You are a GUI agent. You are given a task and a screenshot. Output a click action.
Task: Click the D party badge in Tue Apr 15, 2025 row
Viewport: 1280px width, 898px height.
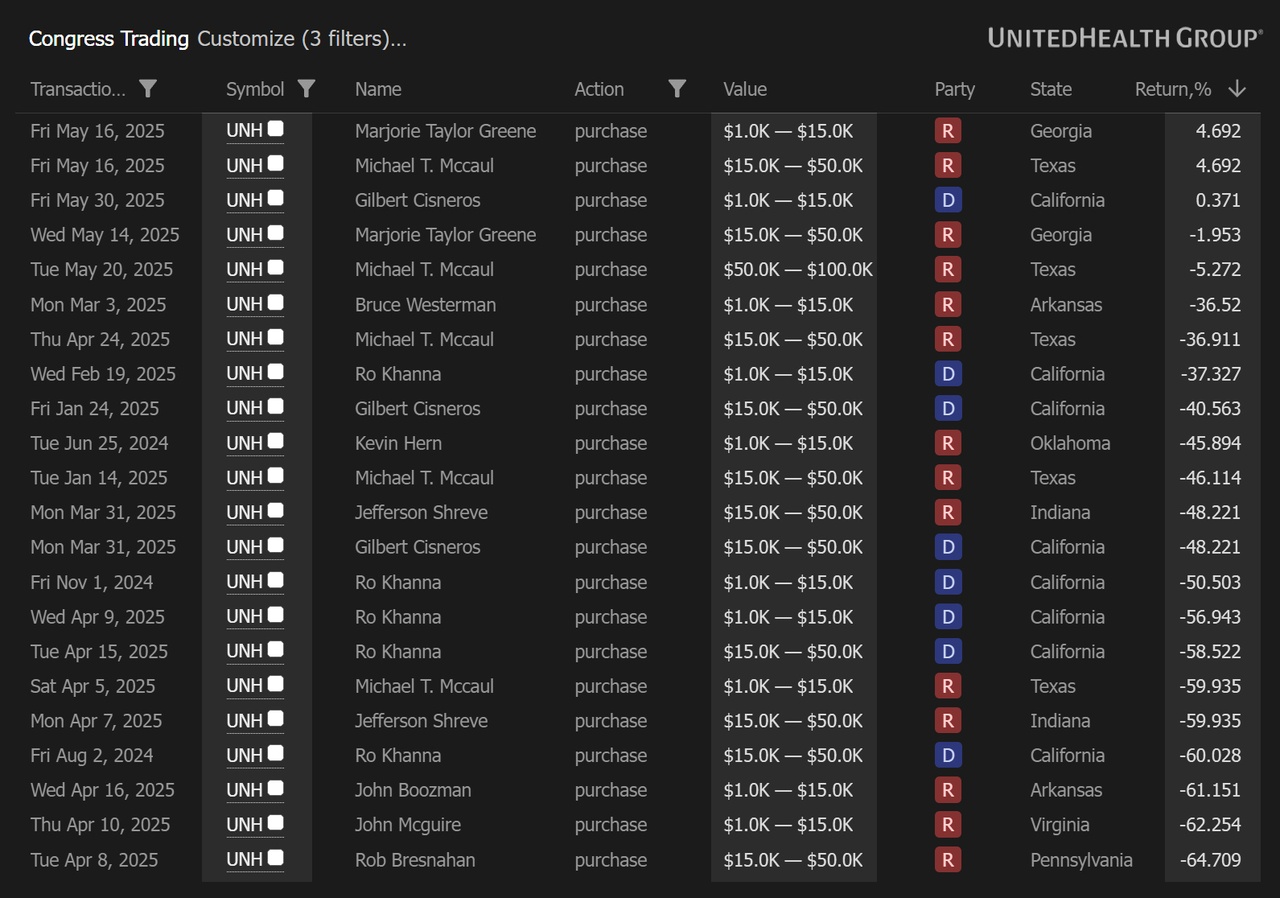pyautogui.click(x=947, y=651)
